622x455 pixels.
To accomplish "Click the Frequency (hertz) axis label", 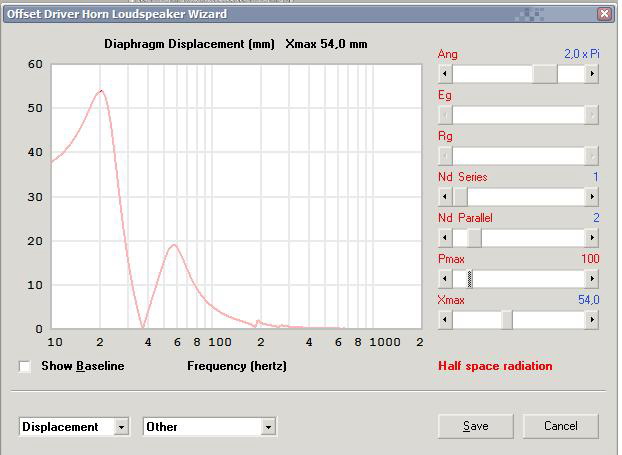I will [x=237, y=366].
